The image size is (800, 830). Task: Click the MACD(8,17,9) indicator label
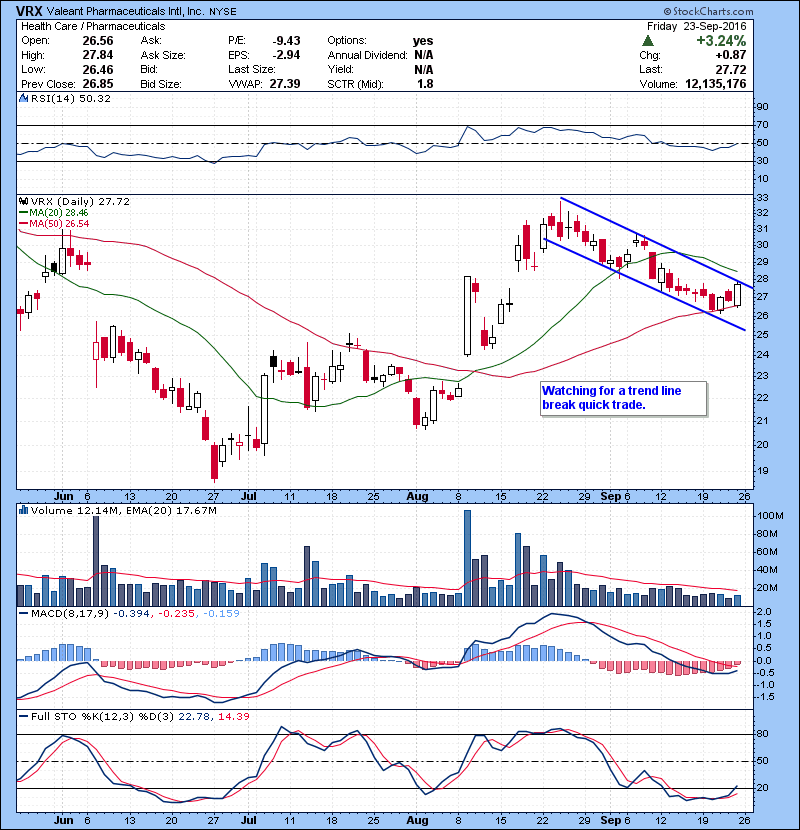click(x=70, y=613)
